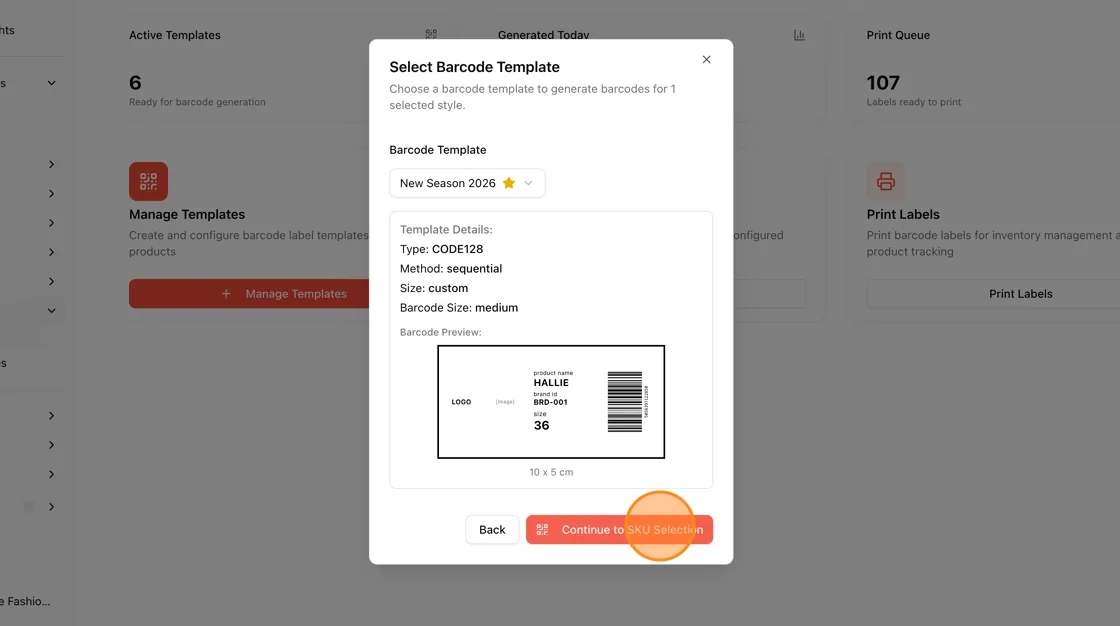Click the Print Queue count 107
The image size is (1120, 626).
tap(883, 83)
